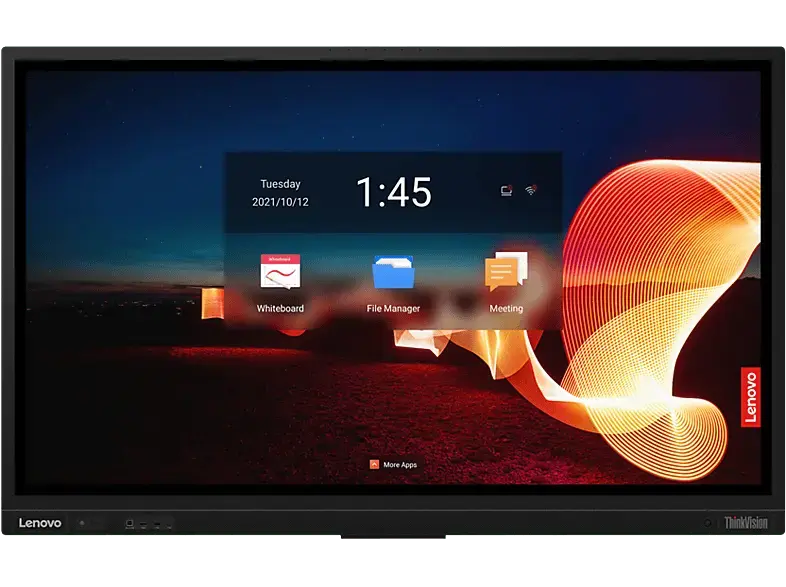Click the File Manager label text
Image resolution: width=786 pixels, height=587 pixels.
click(394, 308)
